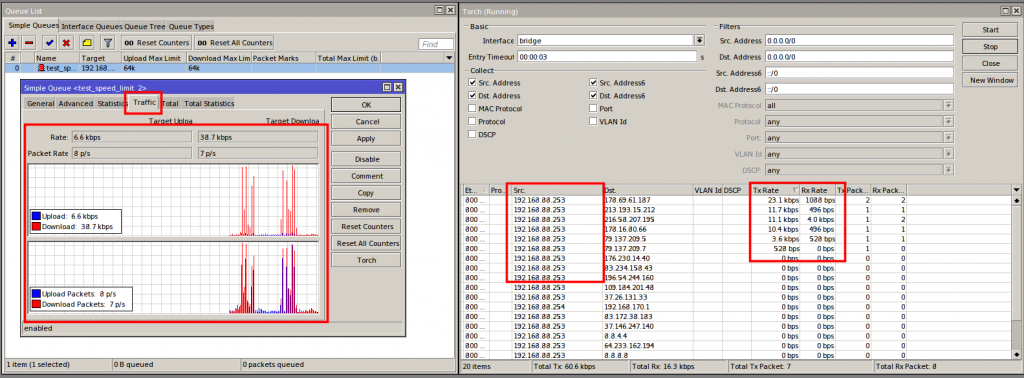Select test_sp queue row in Queue List
The height and width of the screenshot is (378, 1024).
click(x=229, y=68)
